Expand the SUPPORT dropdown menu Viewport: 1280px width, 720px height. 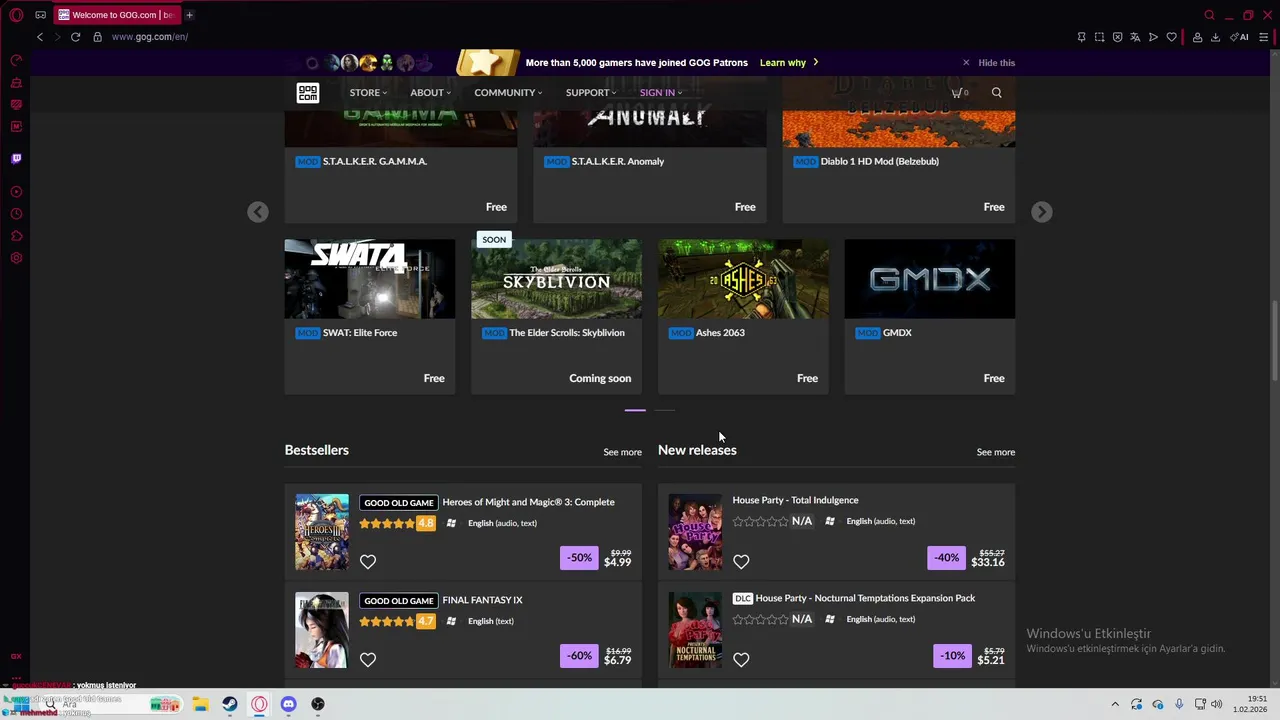coord(591,92)
